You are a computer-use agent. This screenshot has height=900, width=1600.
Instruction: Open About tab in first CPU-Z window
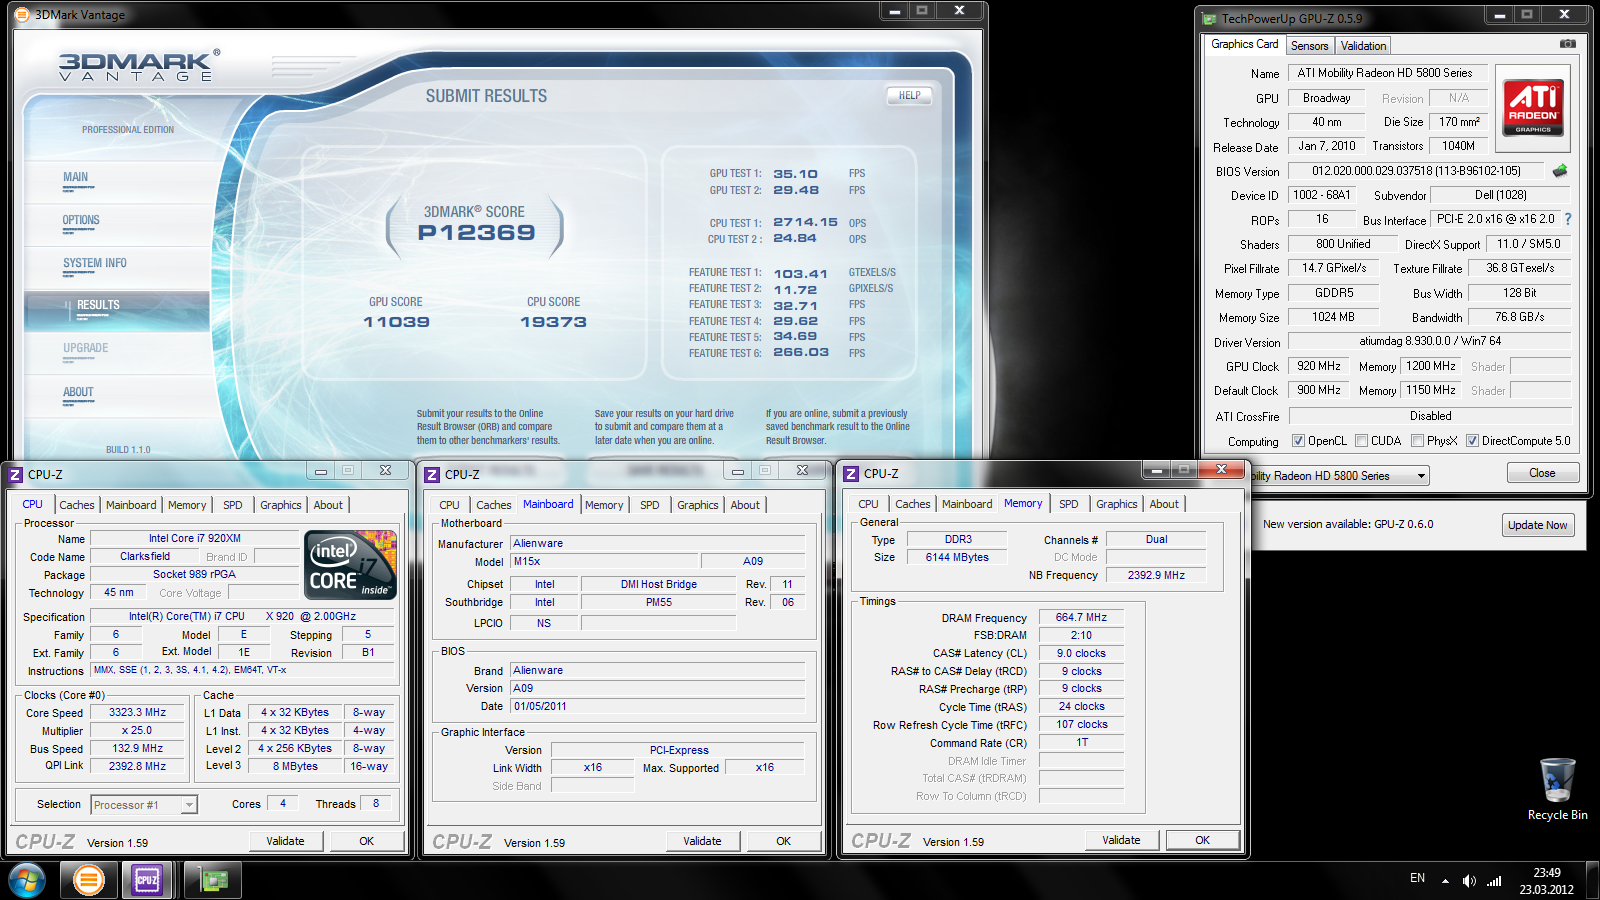point(328,505)
